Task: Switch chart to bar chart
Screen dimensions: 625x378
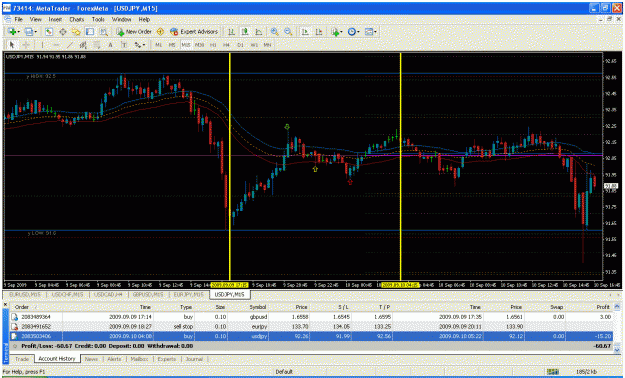Action: pos(231,32)
